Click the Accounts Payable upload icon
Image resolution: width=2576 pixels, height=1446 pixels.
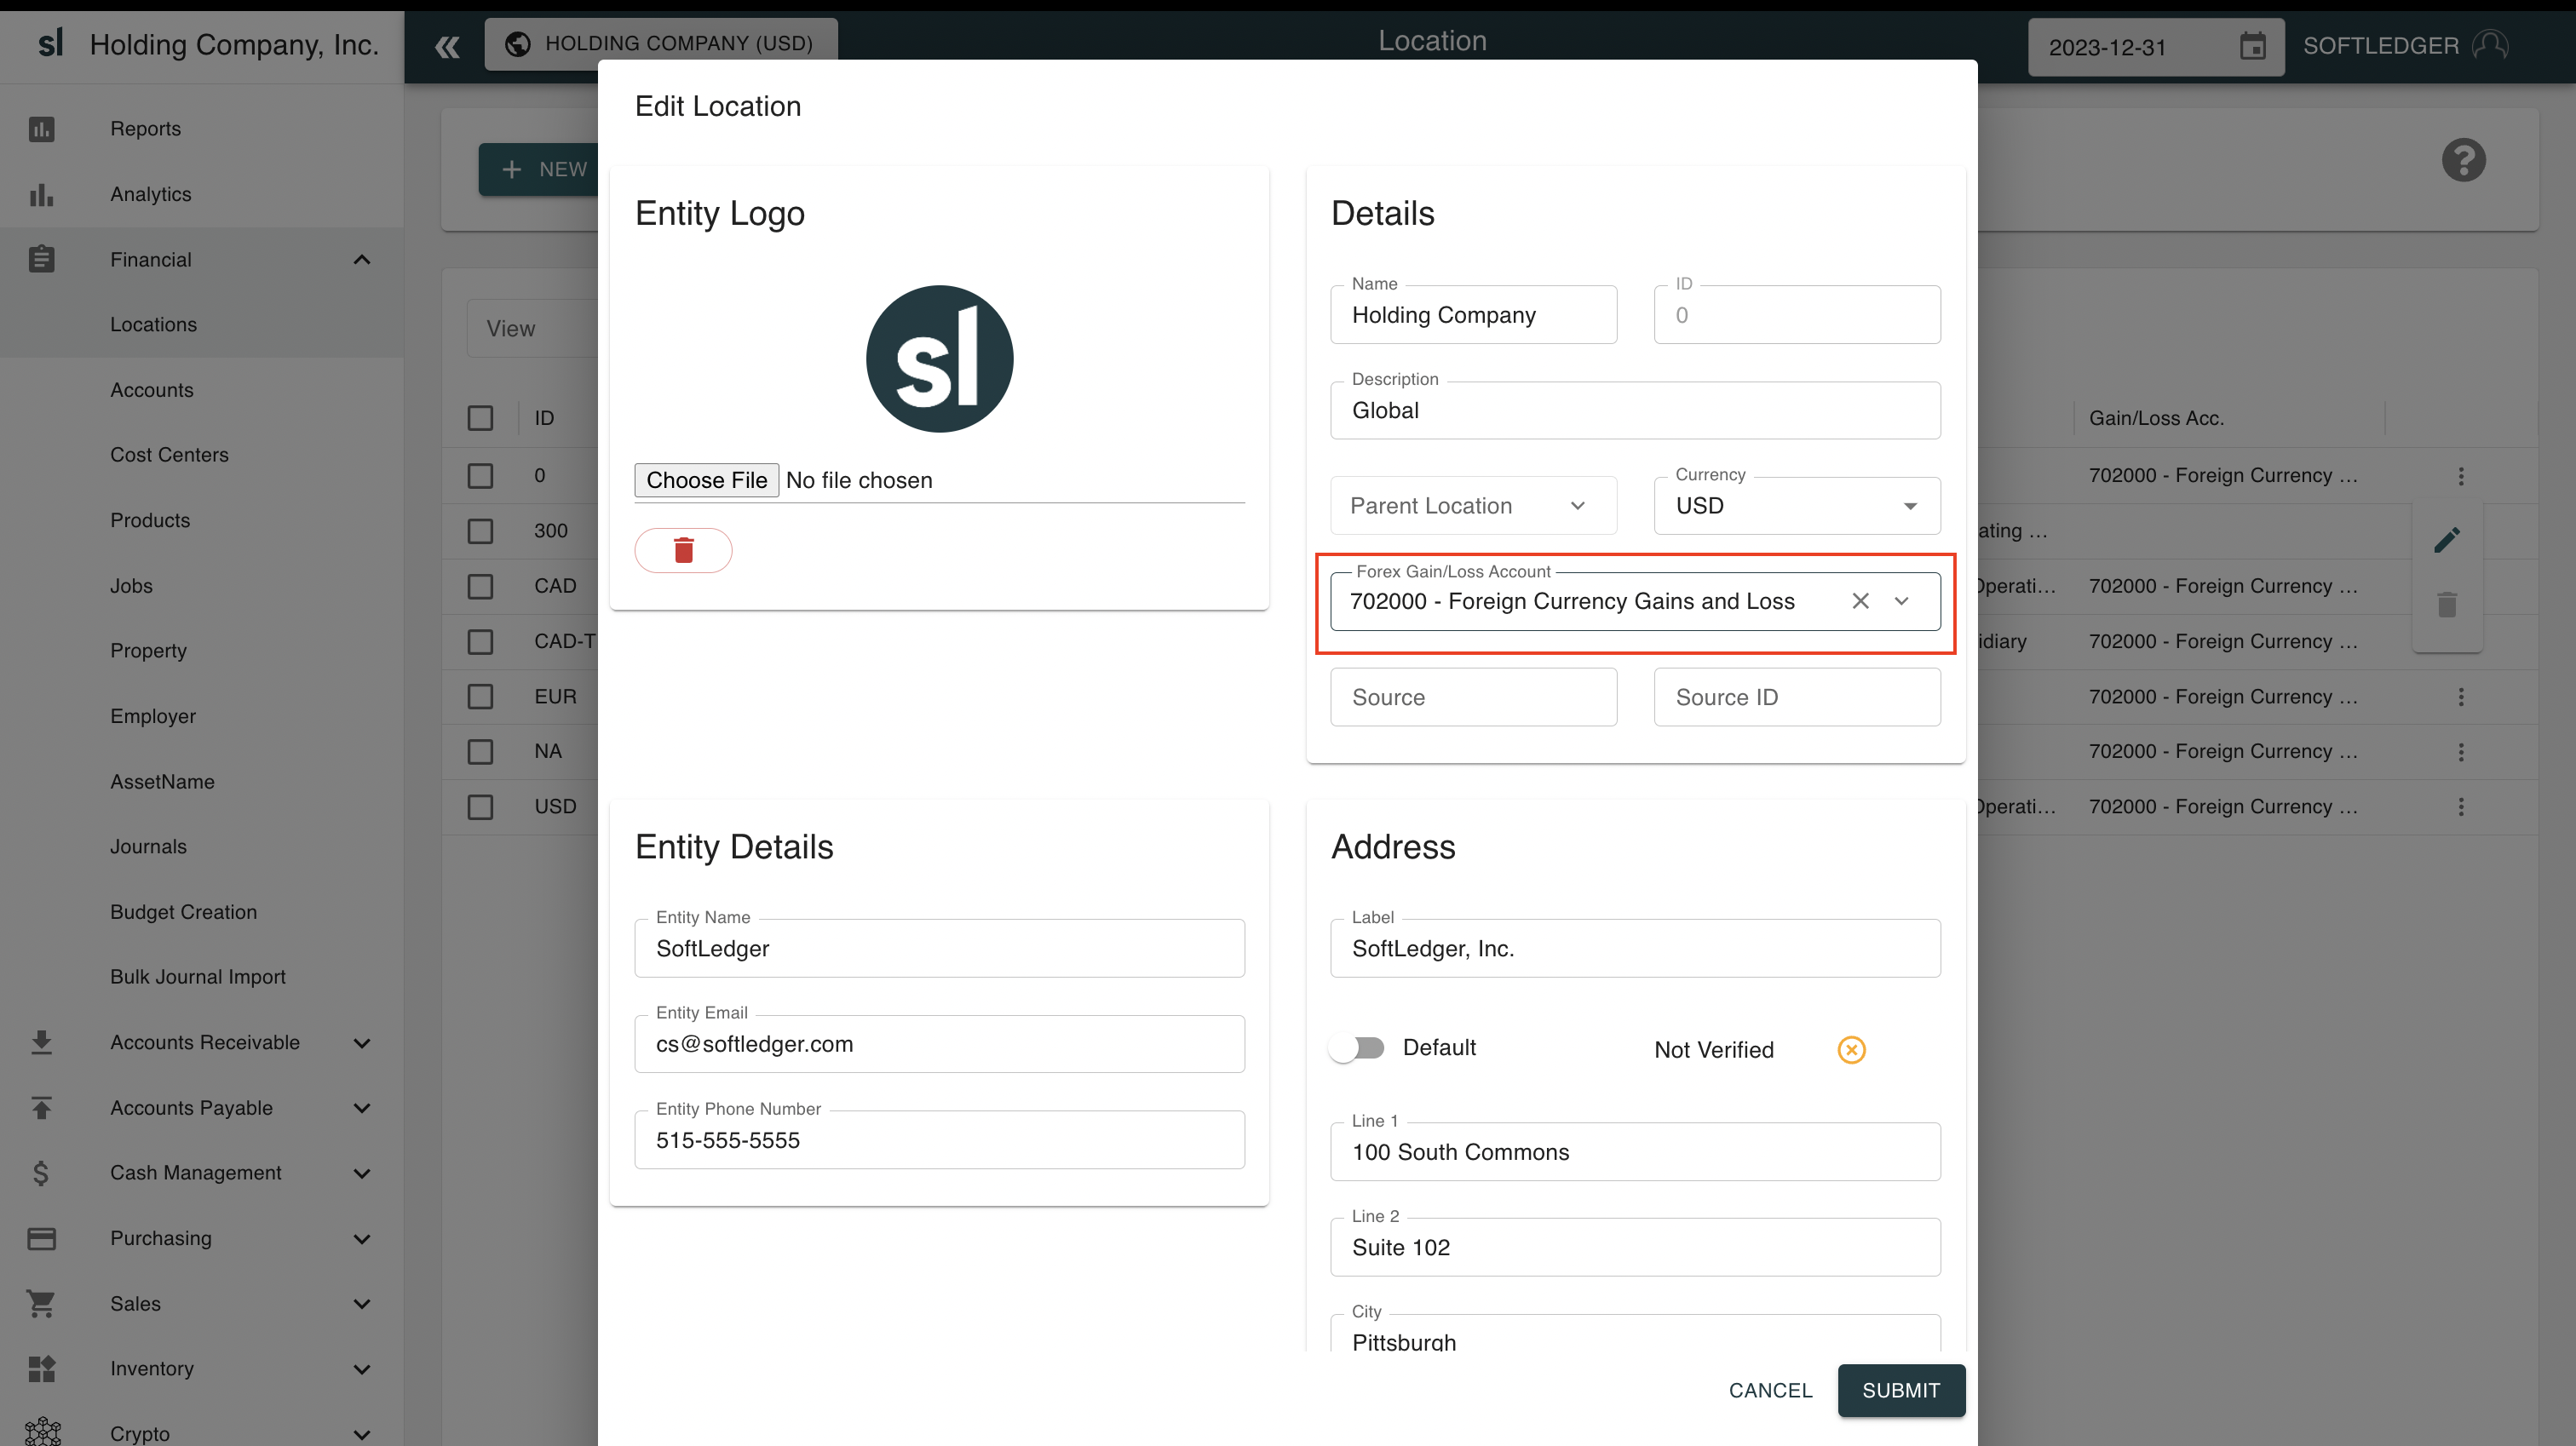[41, 1107]
